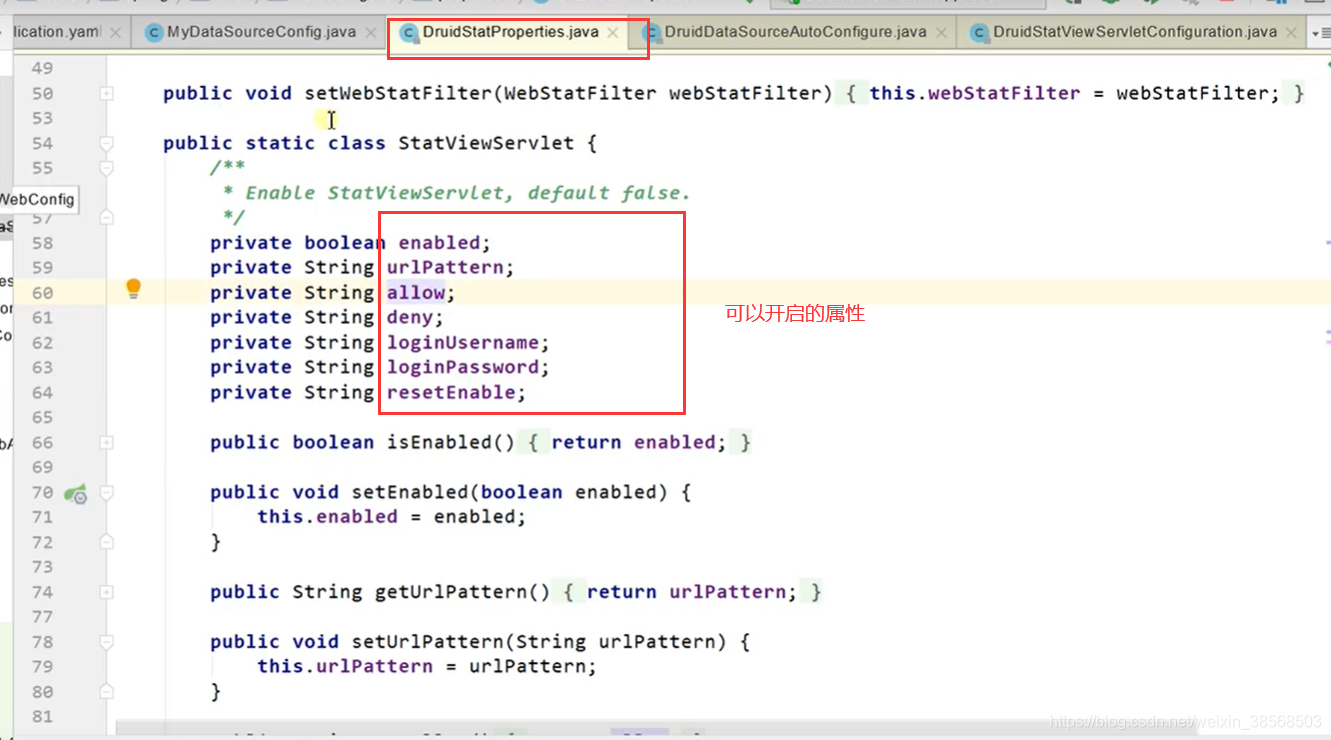The height and width of the screenshot is (740, 1331).
Task: Click the 'resetEnable' field name
Action: 450,393
